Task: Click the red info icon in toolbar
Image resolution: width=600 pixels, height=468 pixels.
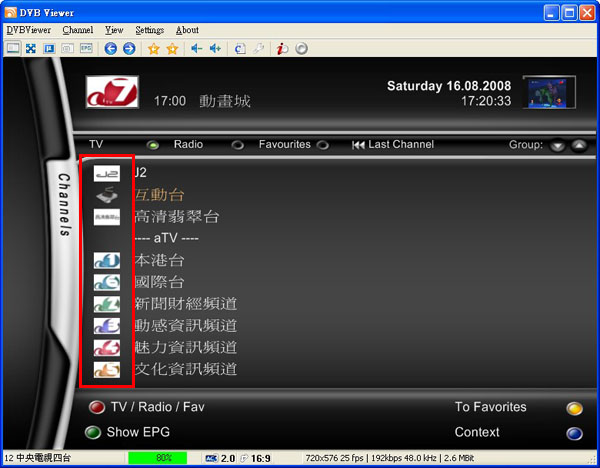Action: click(x=282, y=48)
